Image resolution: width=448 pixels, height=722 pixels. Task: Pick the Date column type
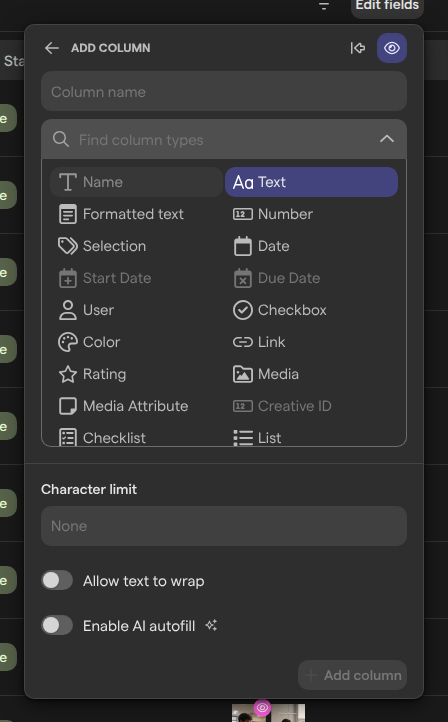(311, 246)
